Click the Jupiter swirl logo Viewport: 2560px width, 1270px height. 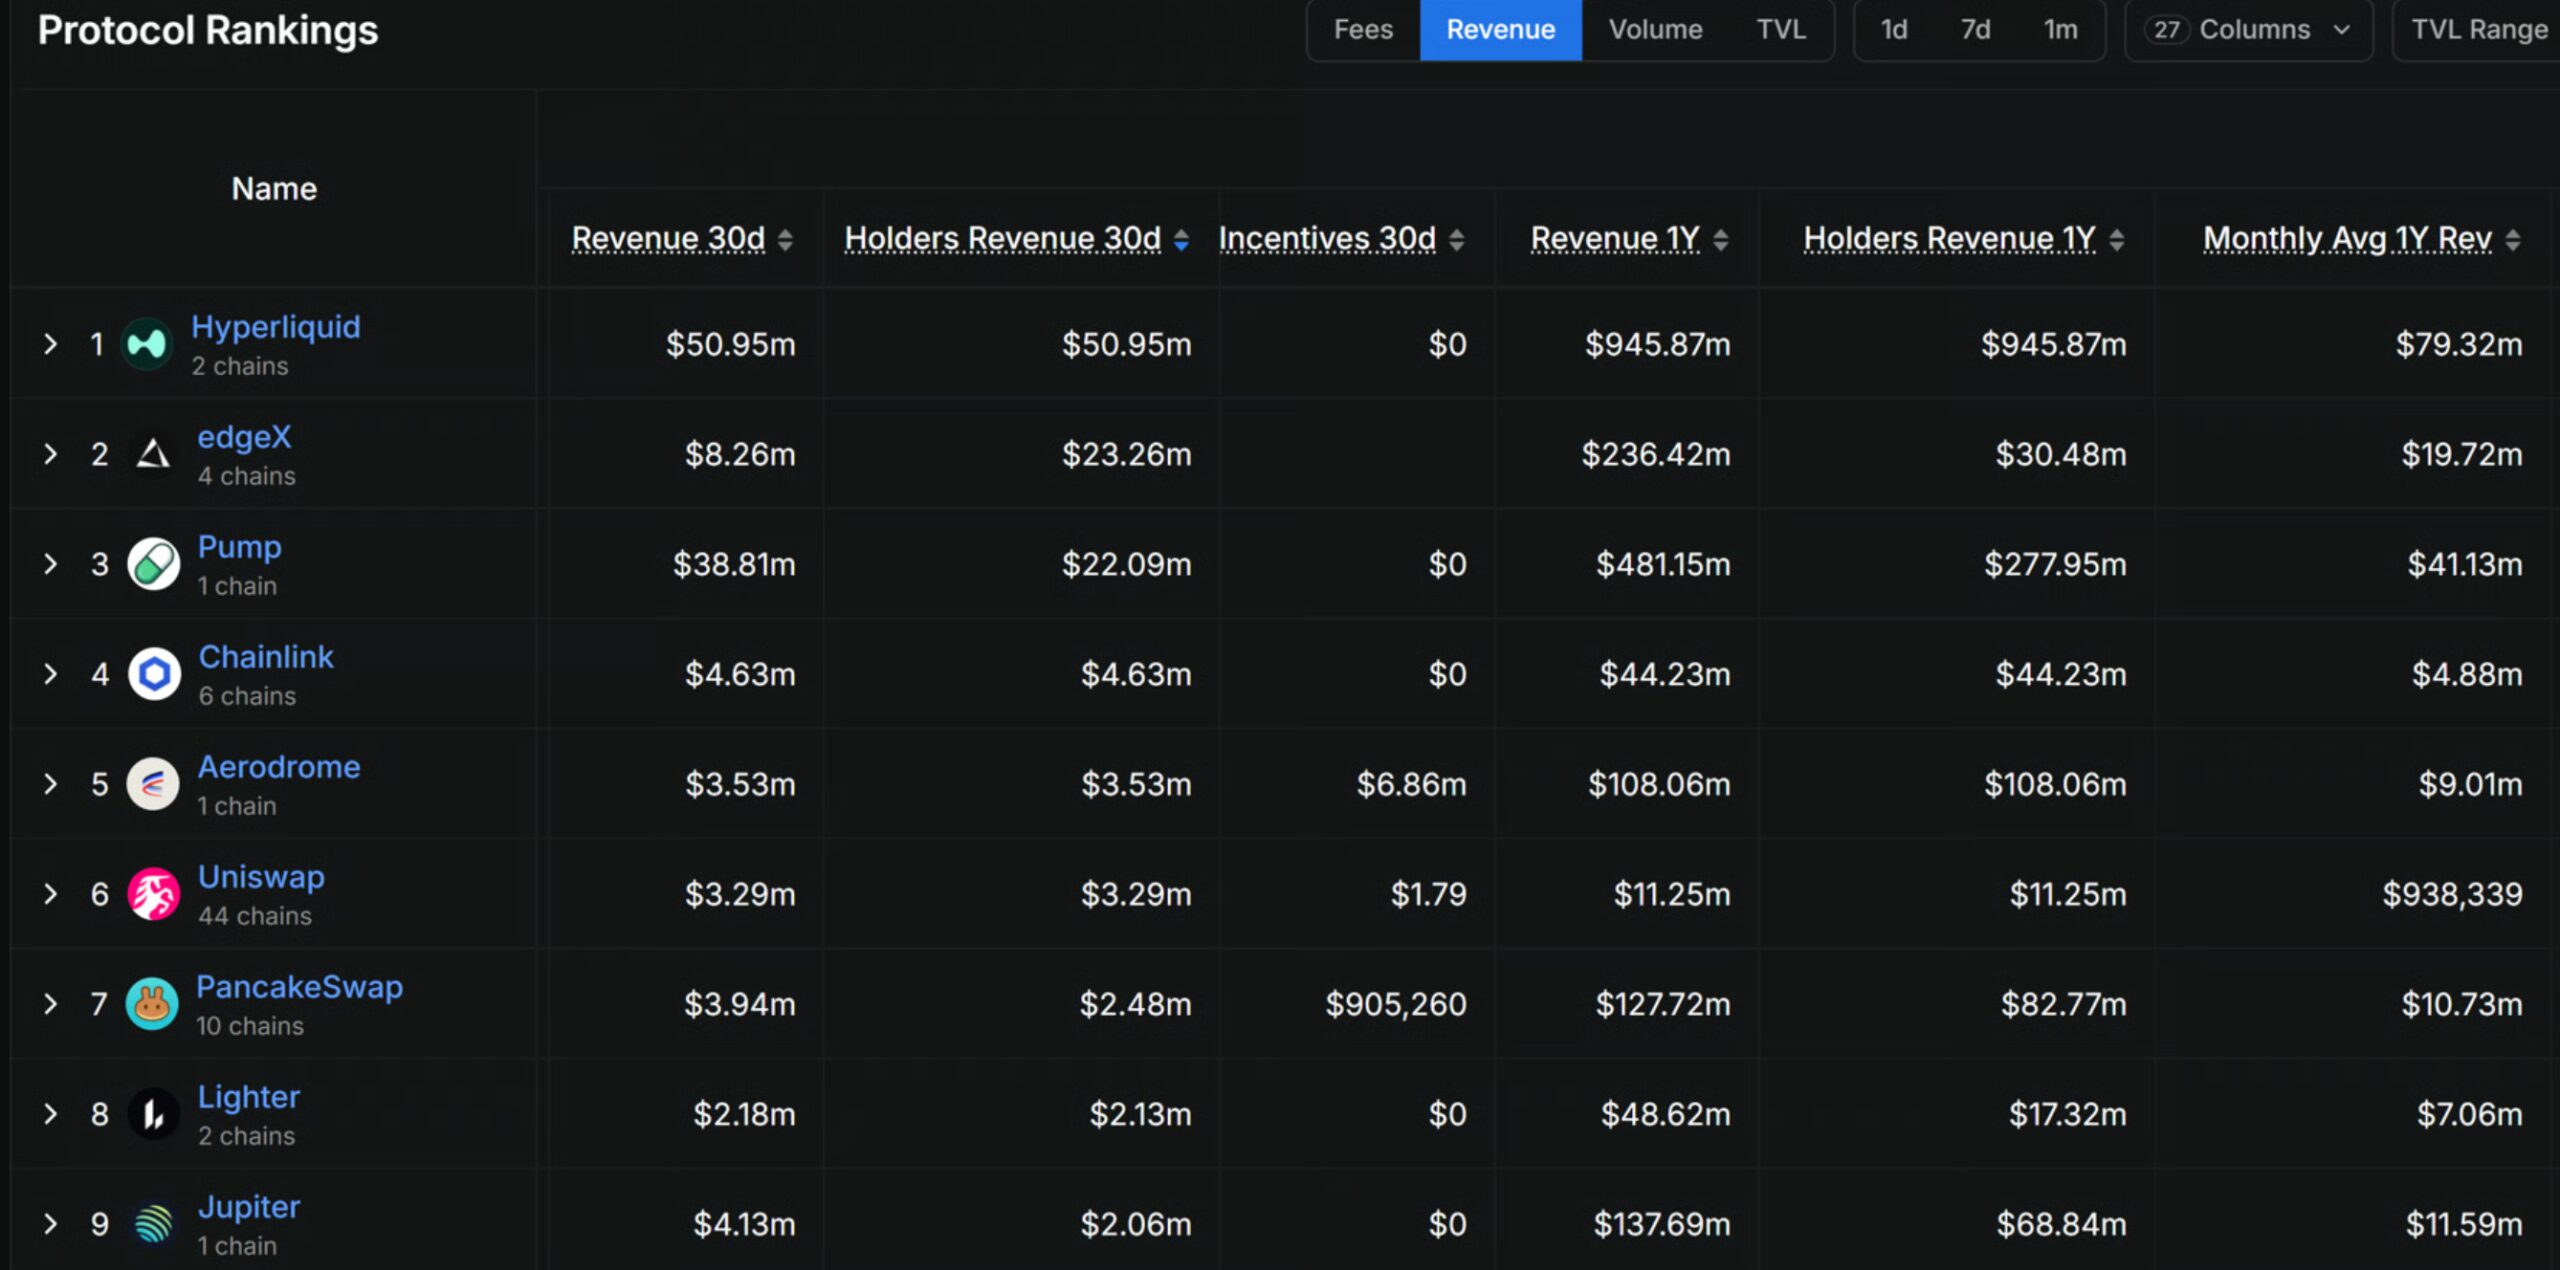[x=153, y=1224]
